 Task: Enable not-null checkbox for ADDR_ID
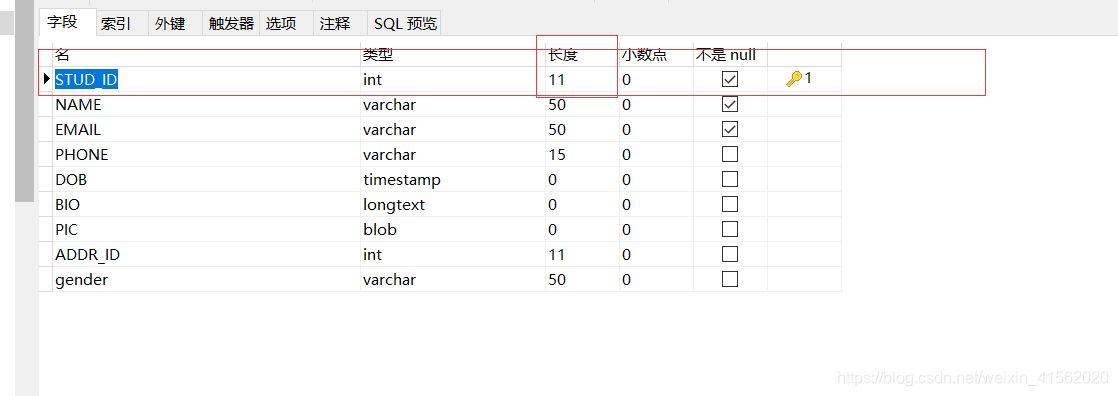pyautogui.click(x=729, y=254)
